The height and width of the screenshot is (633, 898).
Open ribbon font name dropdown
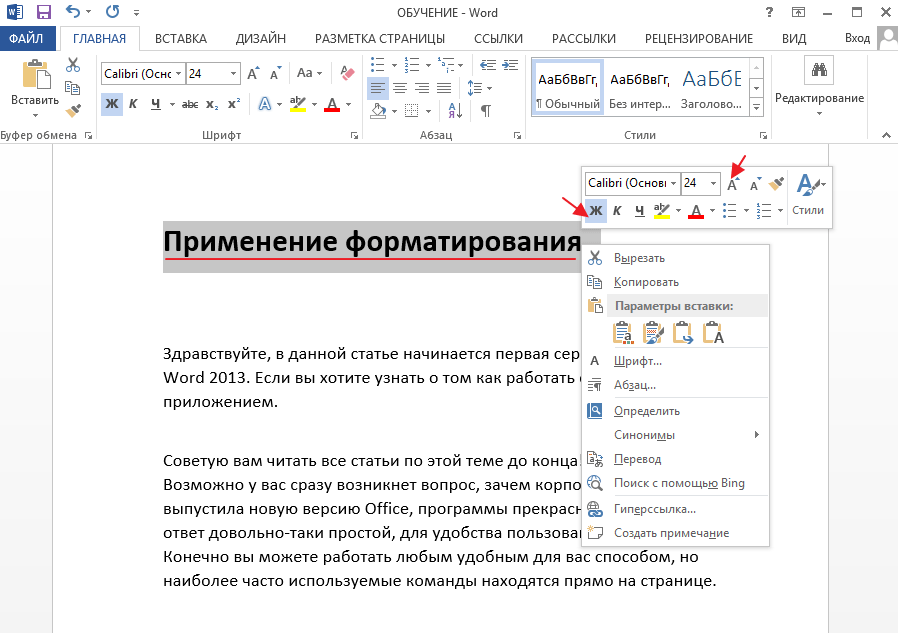179,73
